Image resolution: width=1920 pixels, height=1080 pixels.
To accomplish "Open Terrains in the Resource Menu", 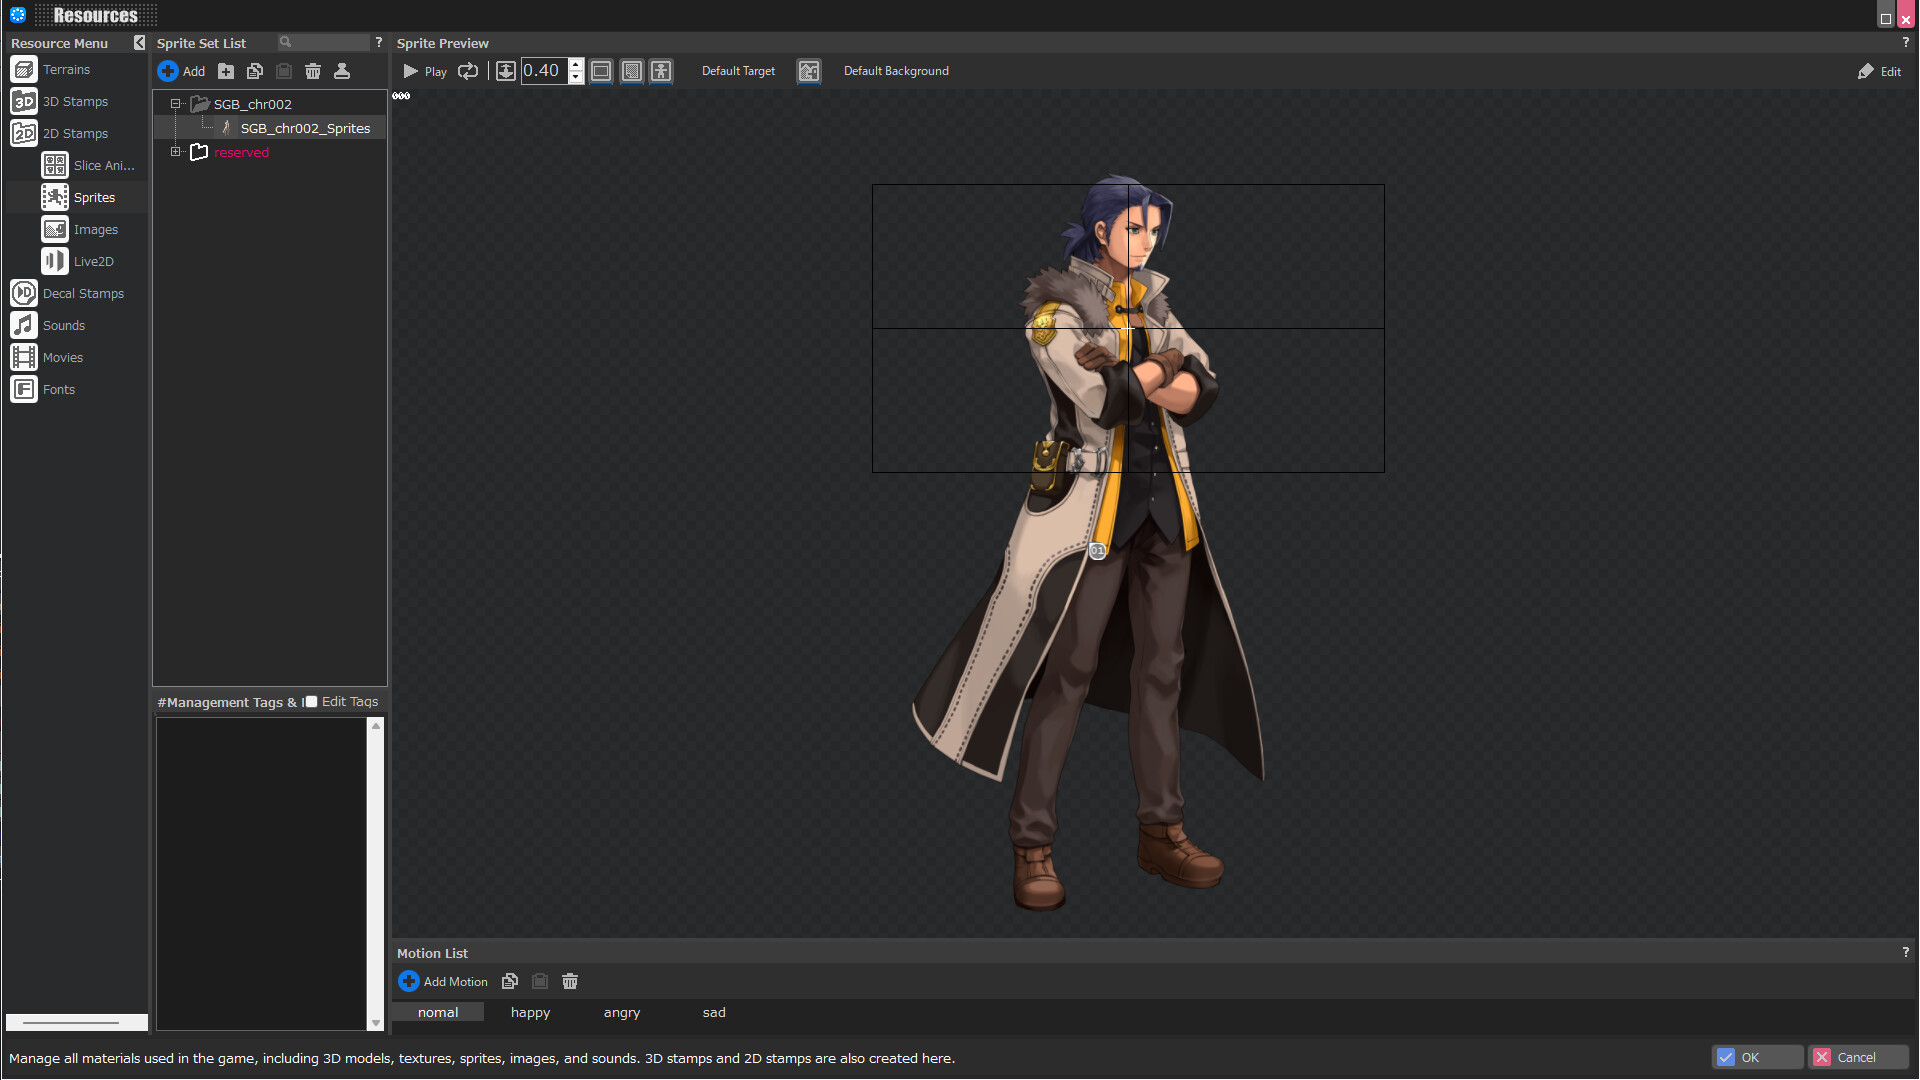I will [66, 70].
